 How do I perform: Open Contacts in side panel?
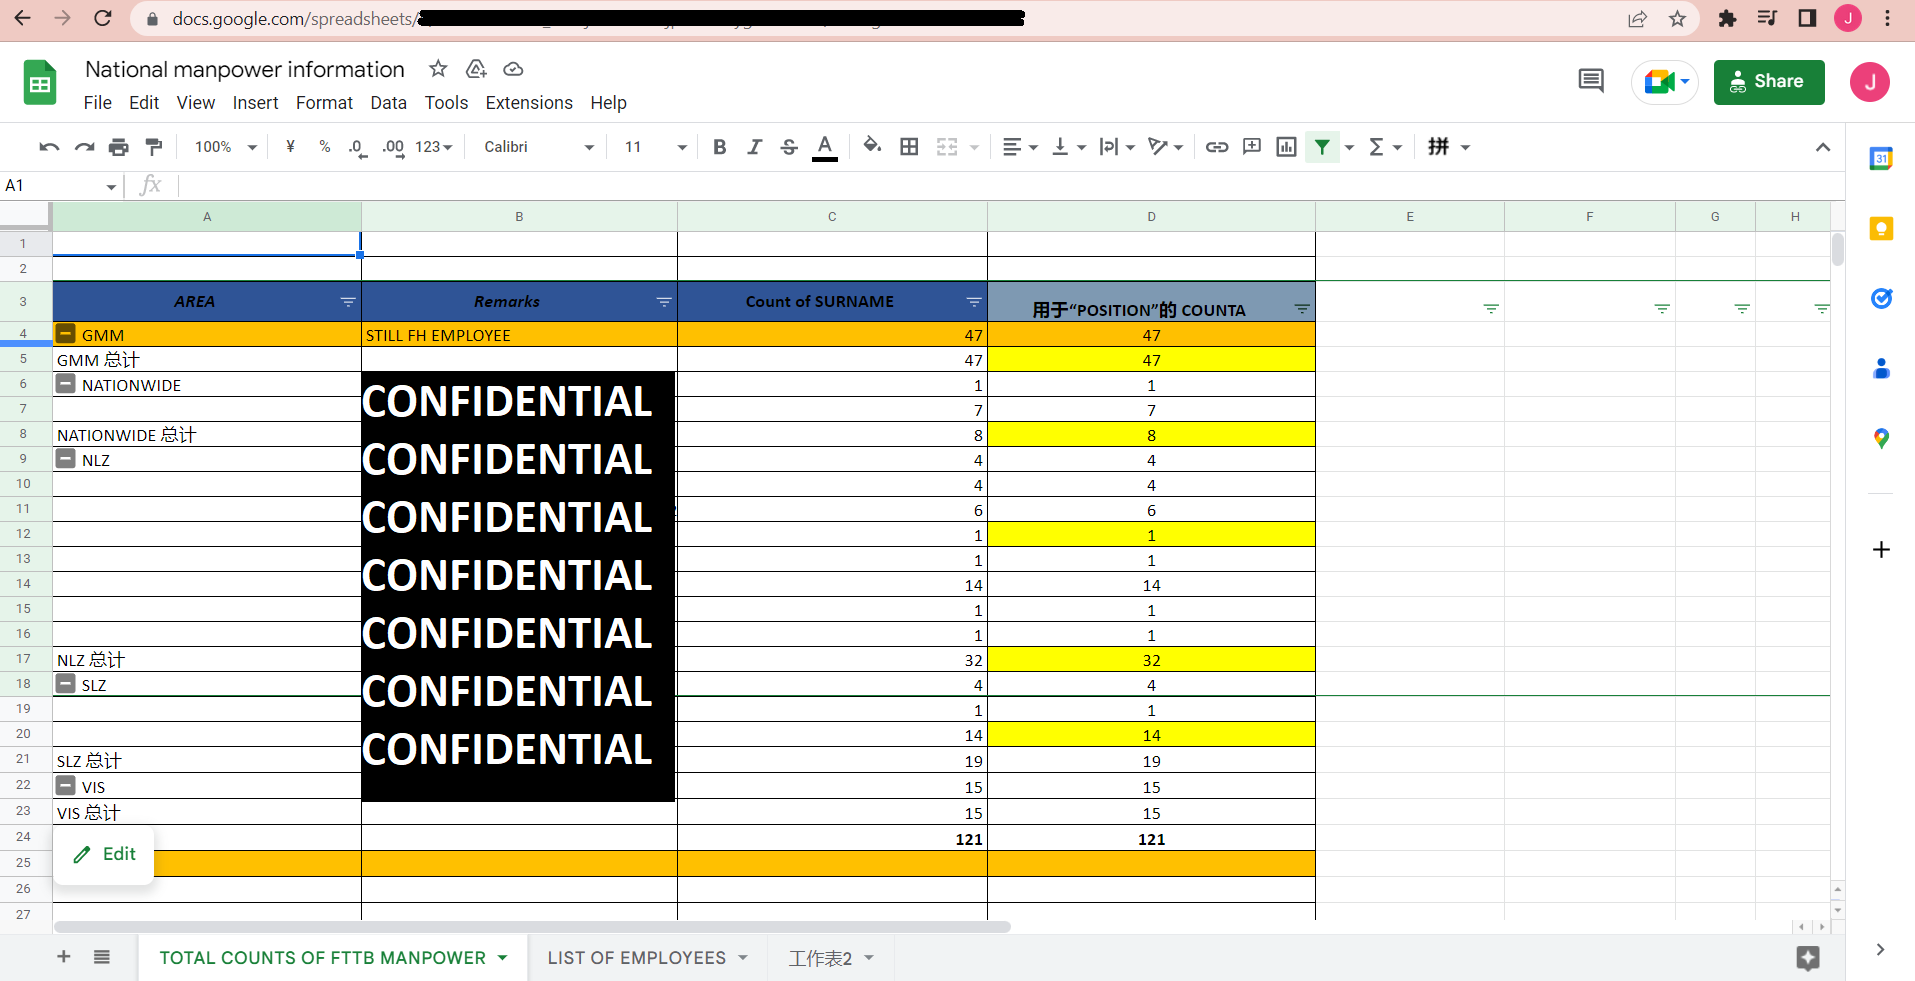[1881, 369]
